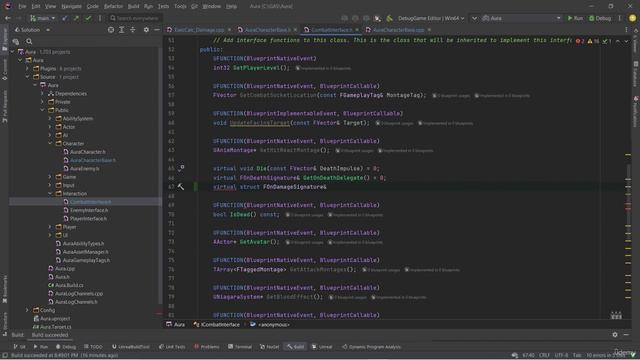Open the Refactor menu
640x360 pixels.
(113, 7)
